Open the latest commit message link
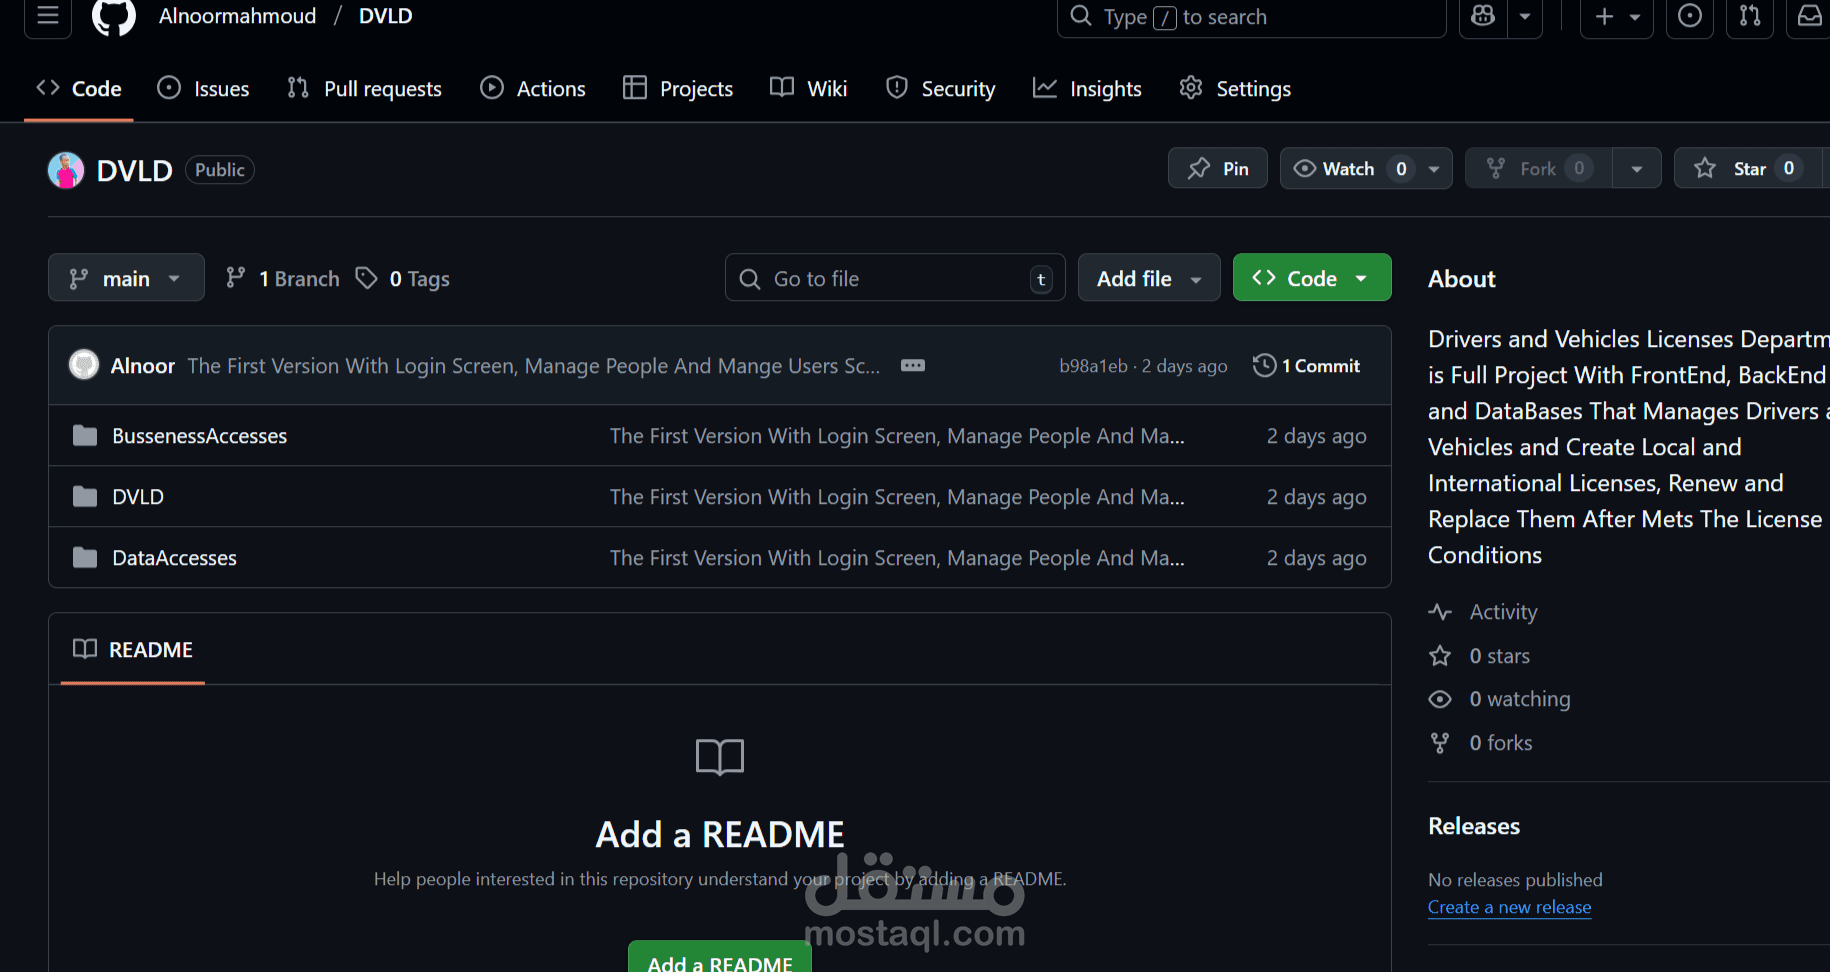The height and width of the screenshot is (972, 1830). 534,366
